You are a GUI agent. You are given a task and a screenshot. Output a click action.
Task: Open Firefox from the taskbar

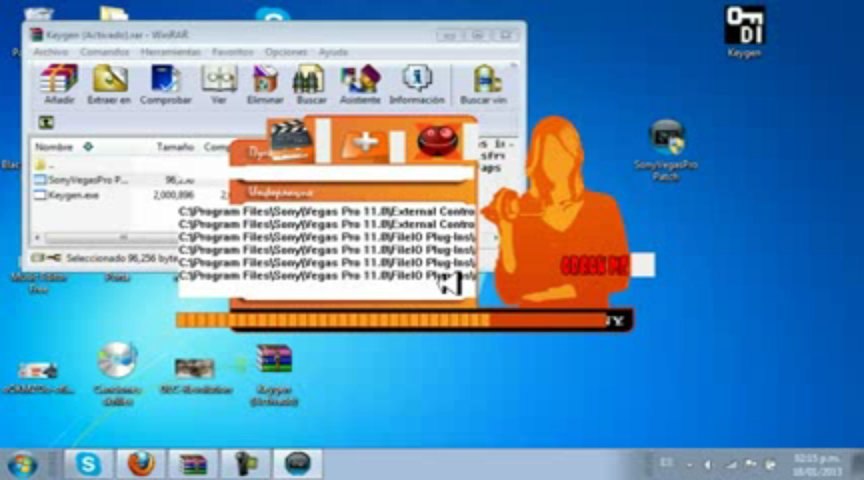click(x=141, y=464)
